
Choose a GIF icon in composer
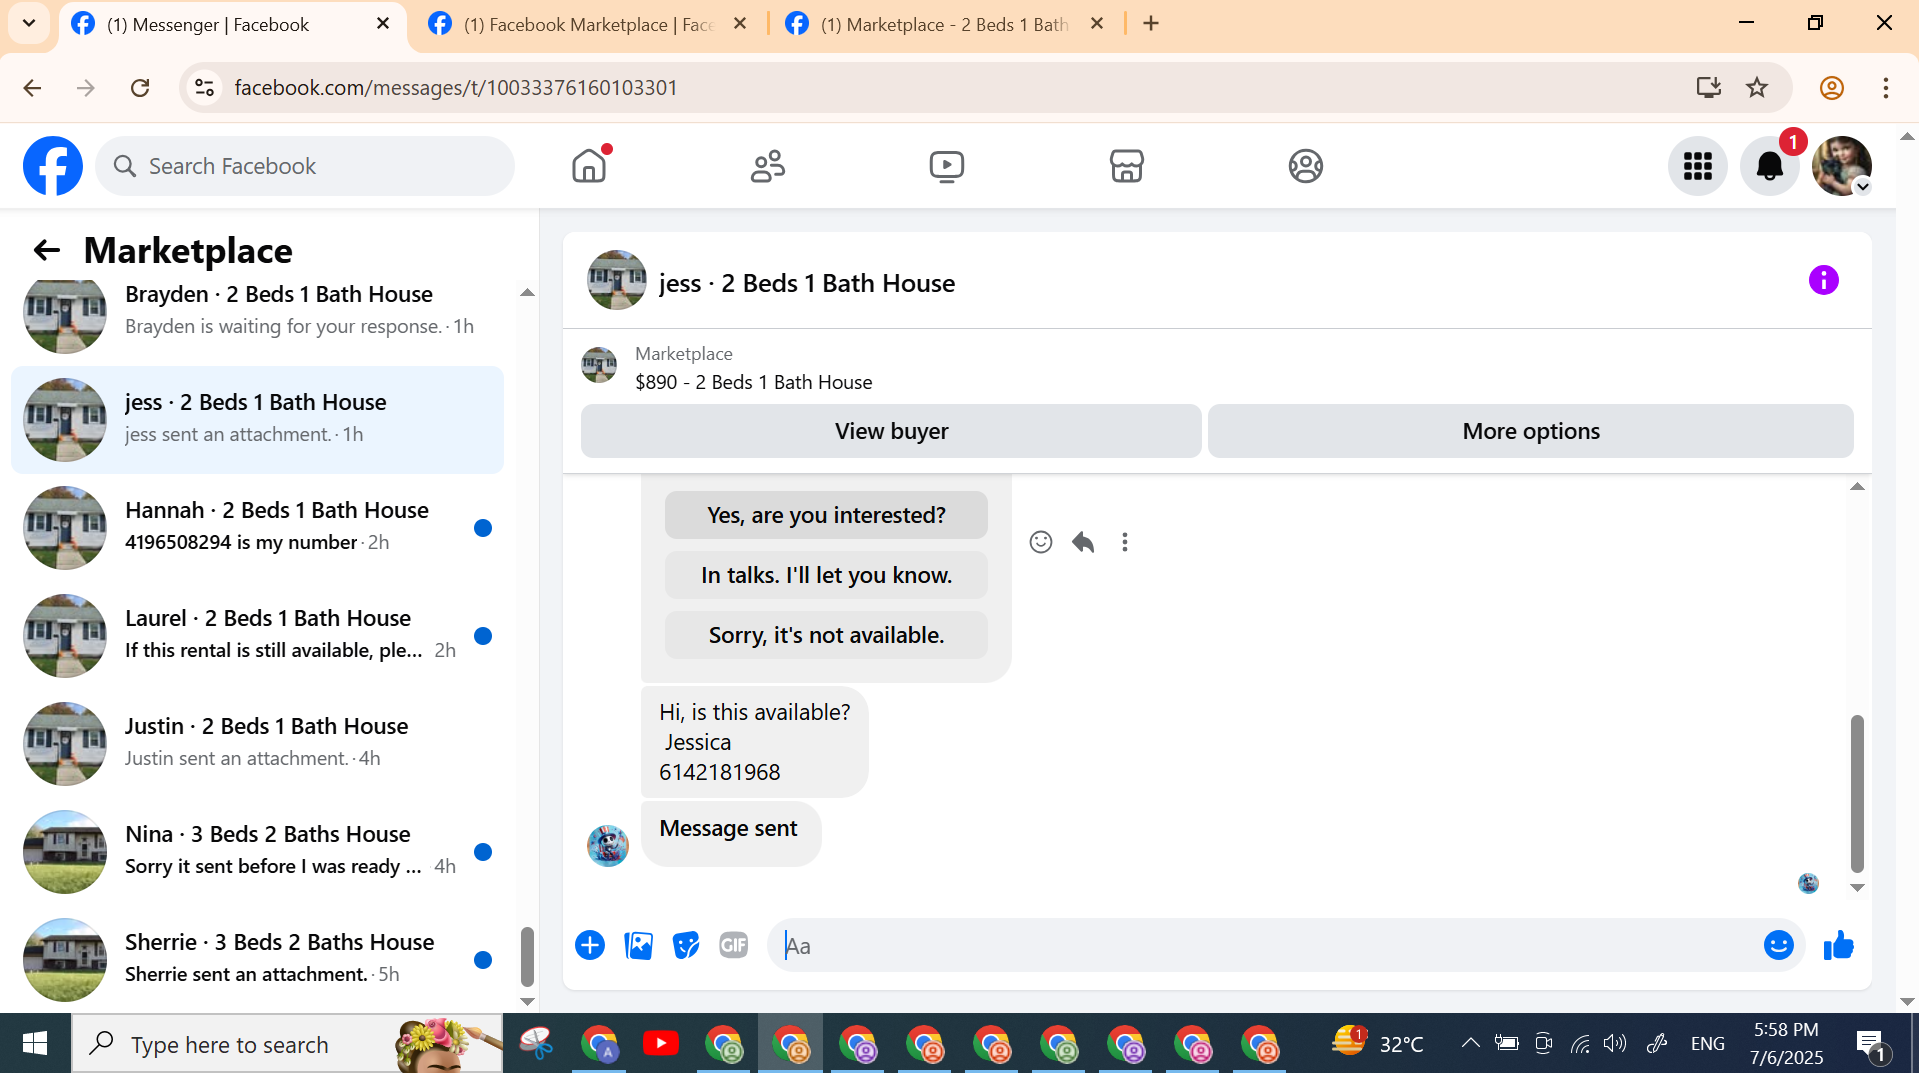click(x=734, y=945)
